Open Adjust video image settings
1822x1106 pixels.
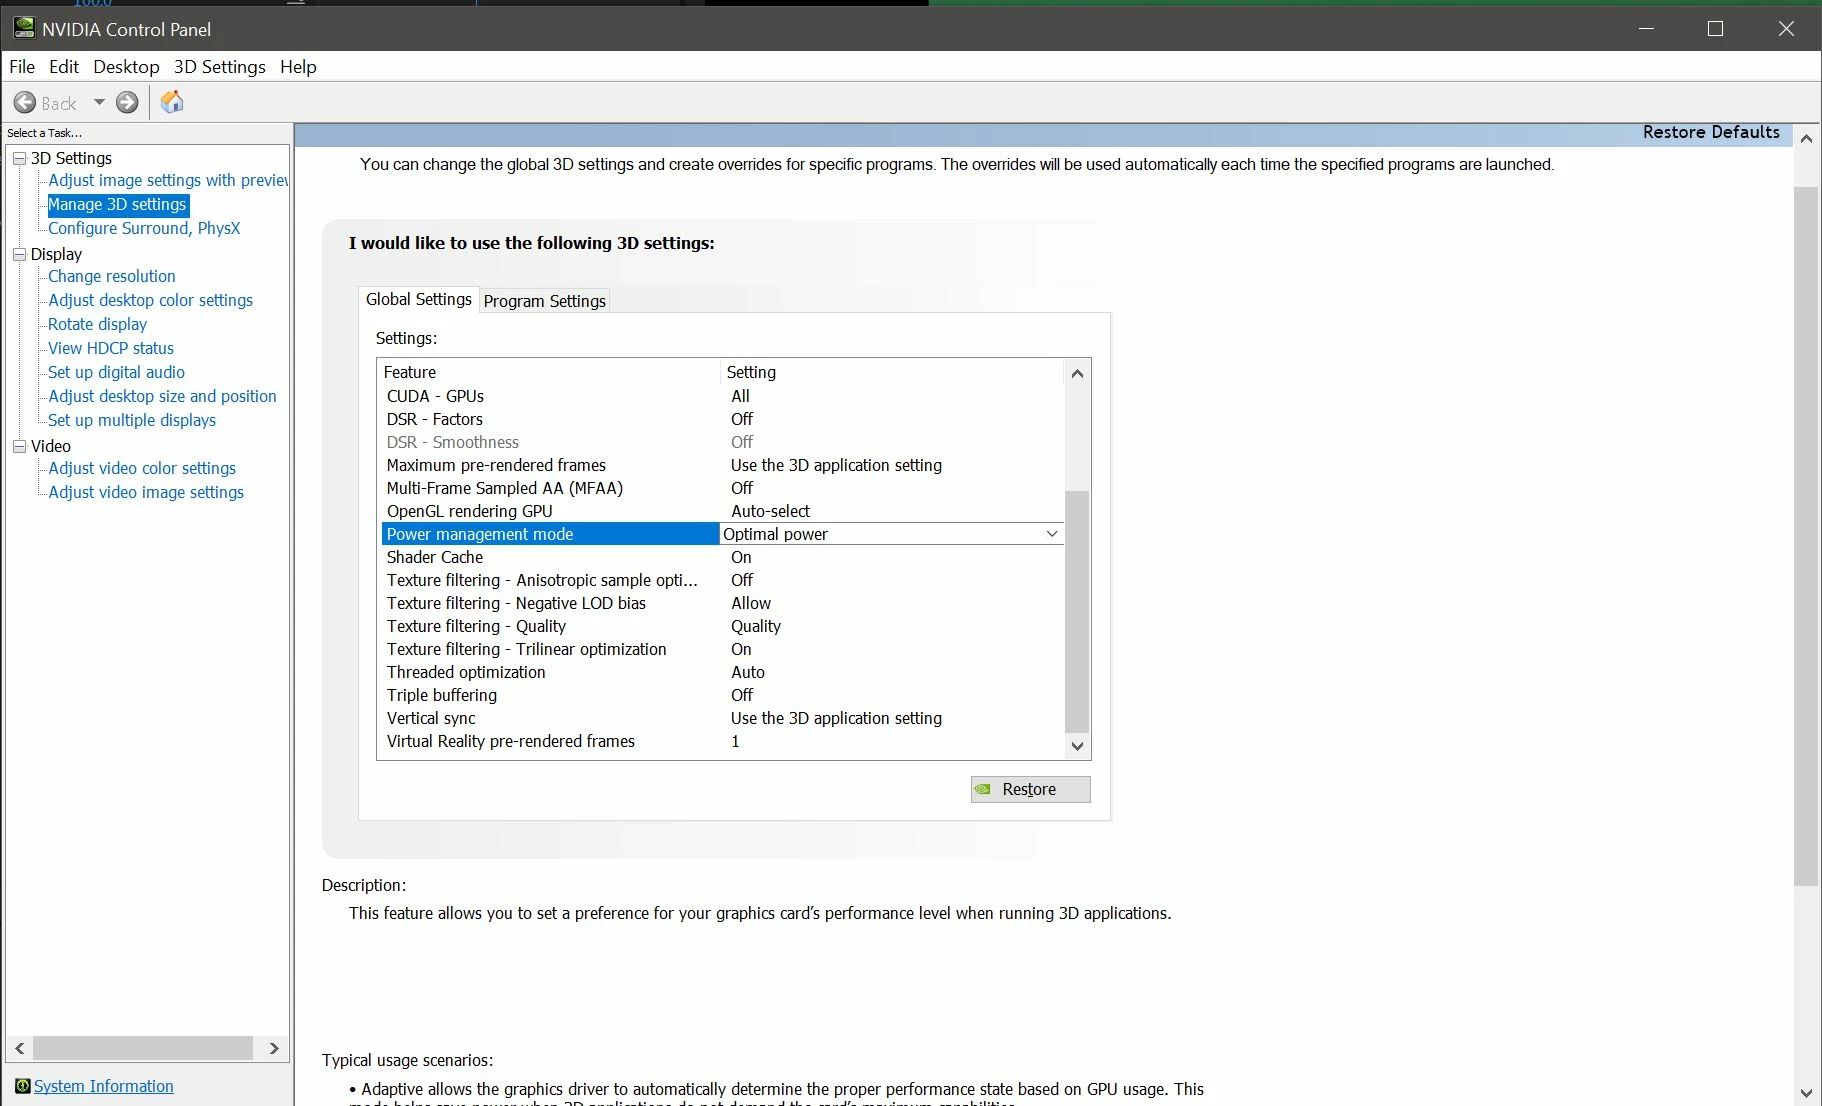pyautogui.click(x=146, y=492)
